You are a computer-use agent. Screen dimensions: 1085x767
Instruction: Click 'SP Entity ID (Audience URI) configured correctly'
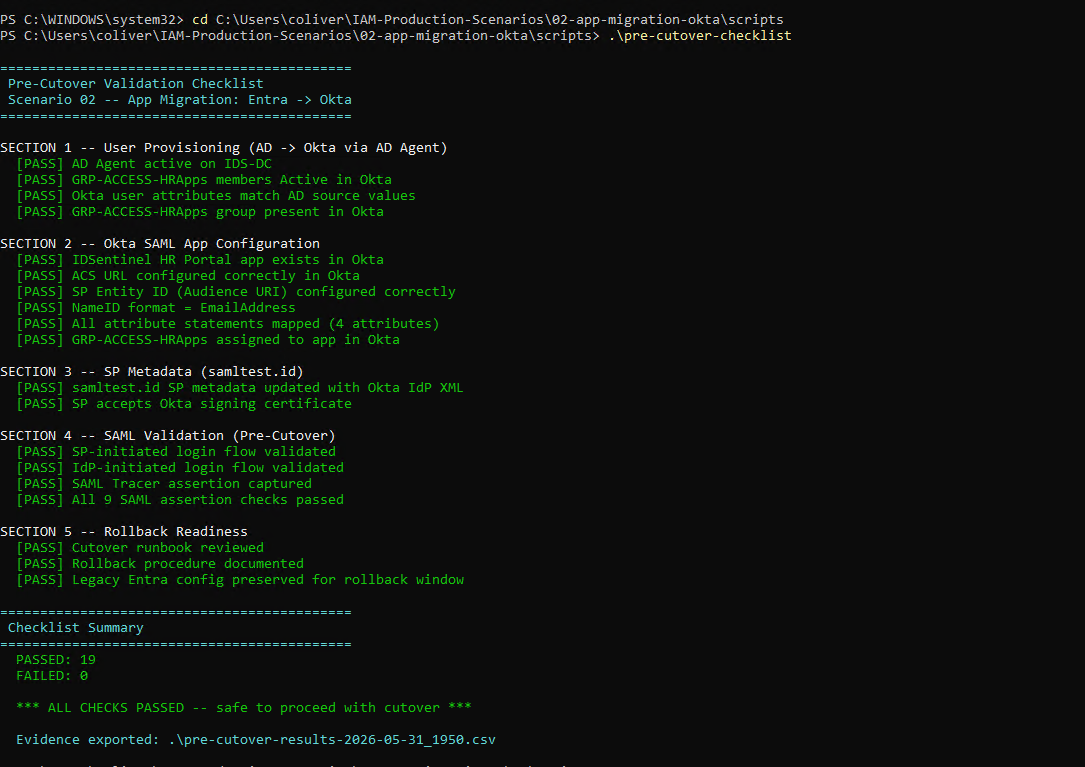(236, 291)
